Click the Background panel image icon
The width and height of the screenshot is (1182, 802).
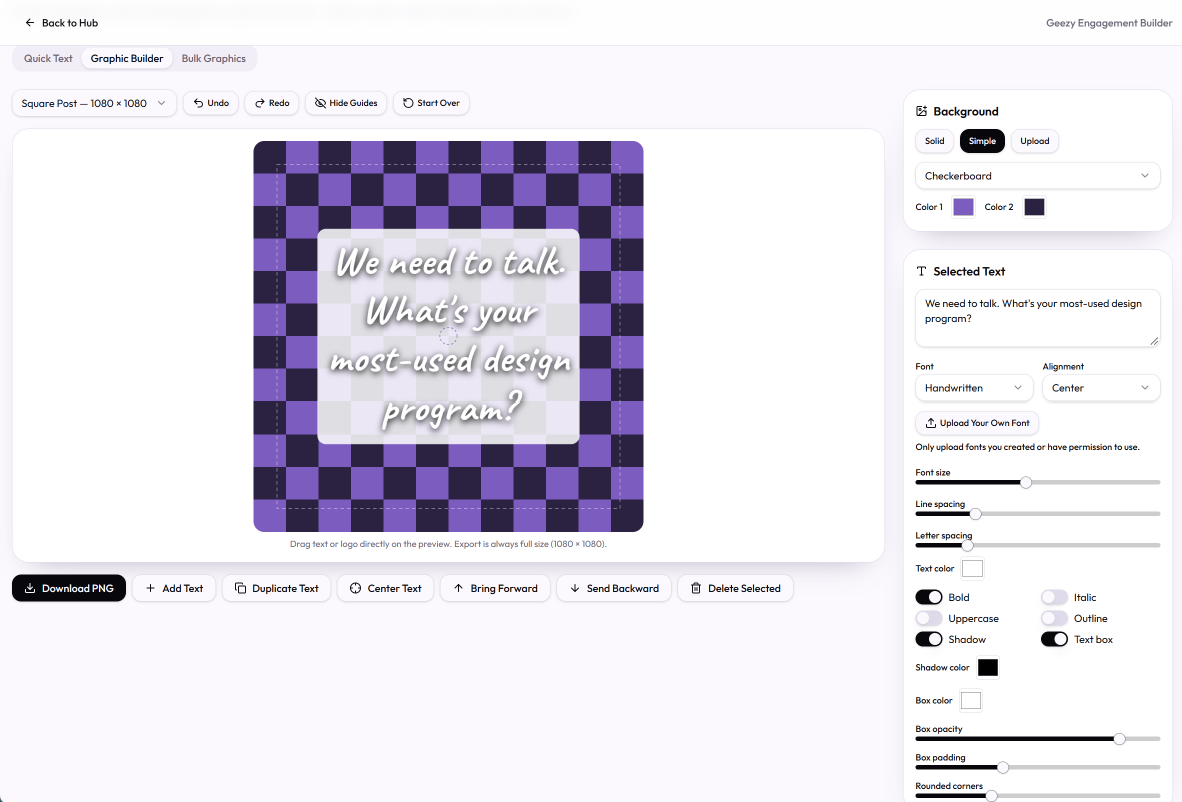click(921, 112)
